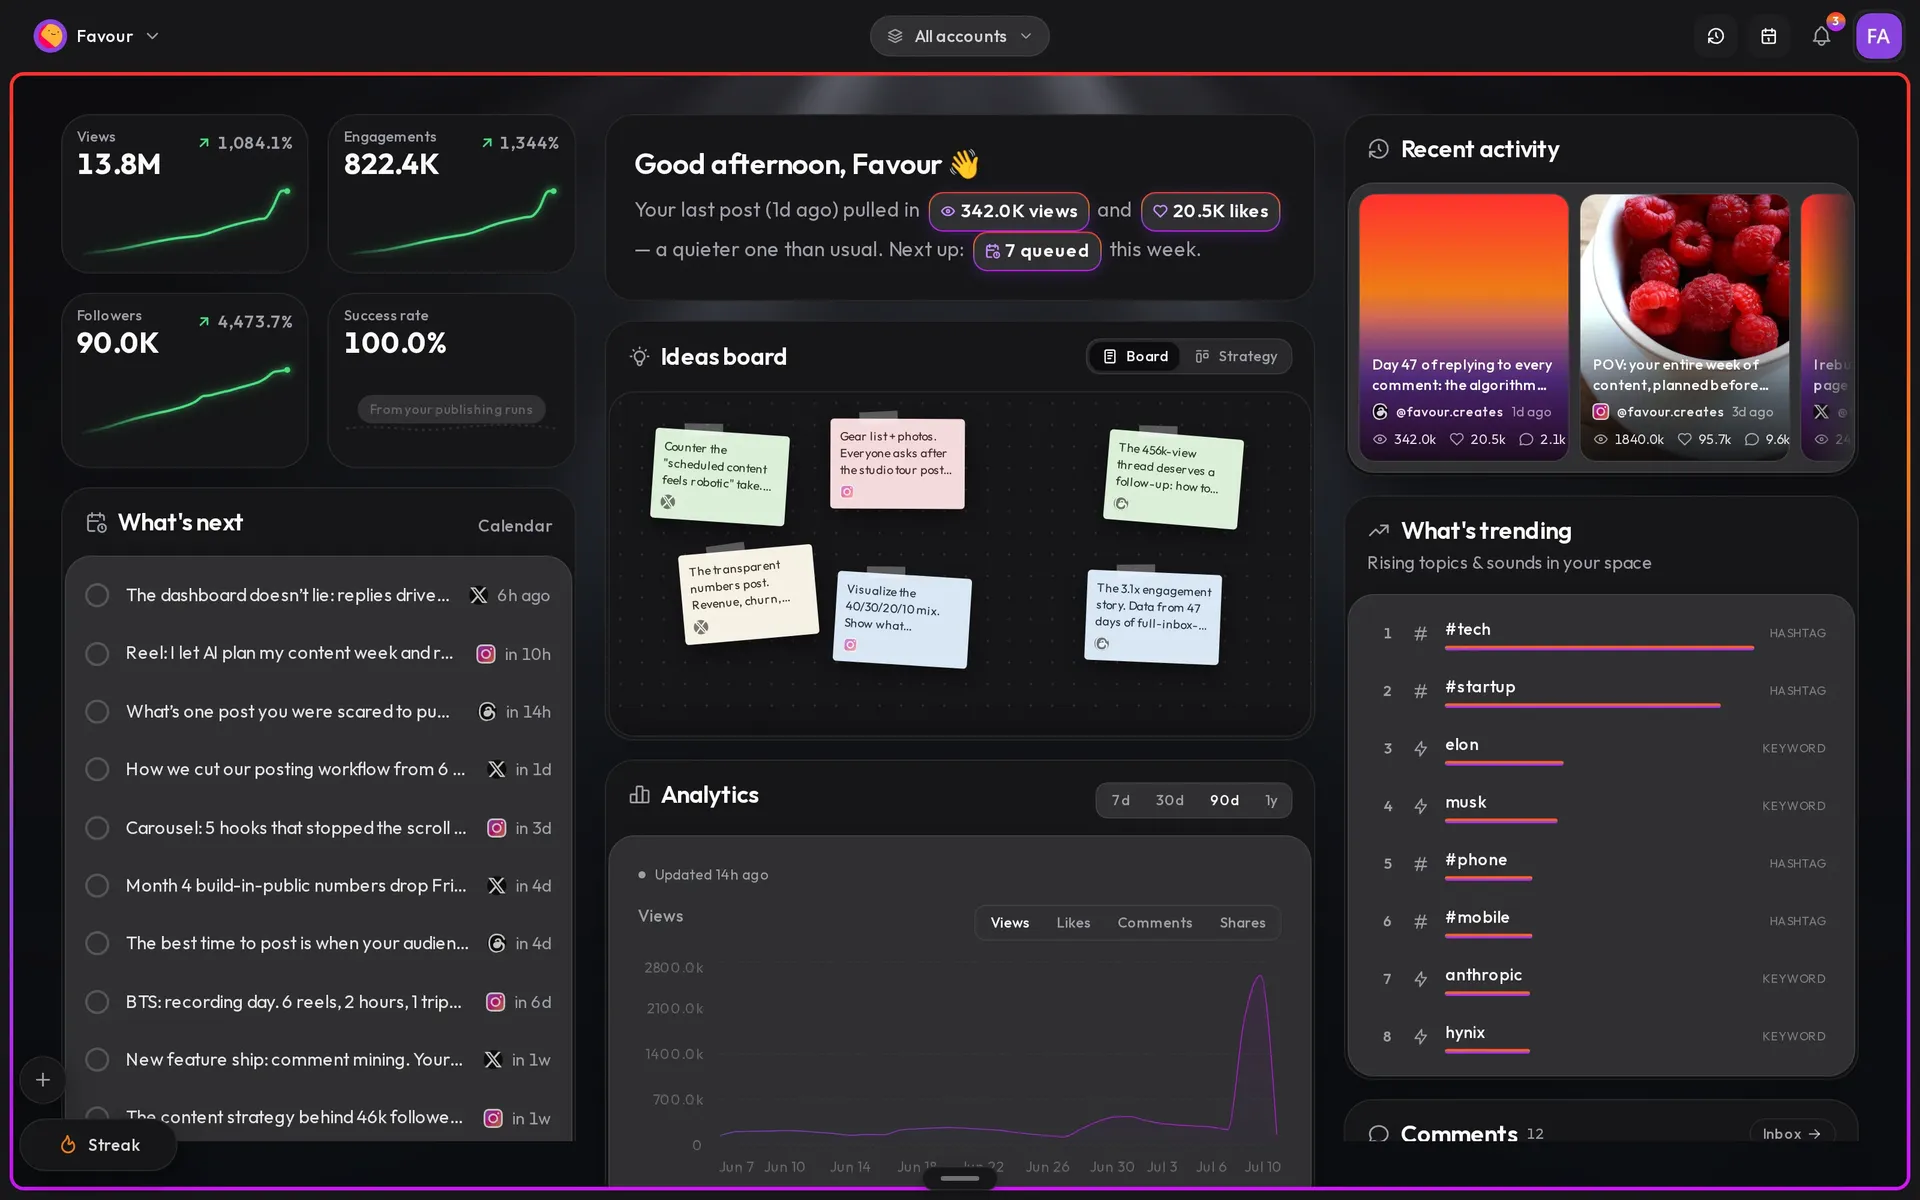1920x1200 pixels.
Task: Open the 'Gear list + photos' pink sticky note
Action: pyautogui.click(x=897, y=464)
